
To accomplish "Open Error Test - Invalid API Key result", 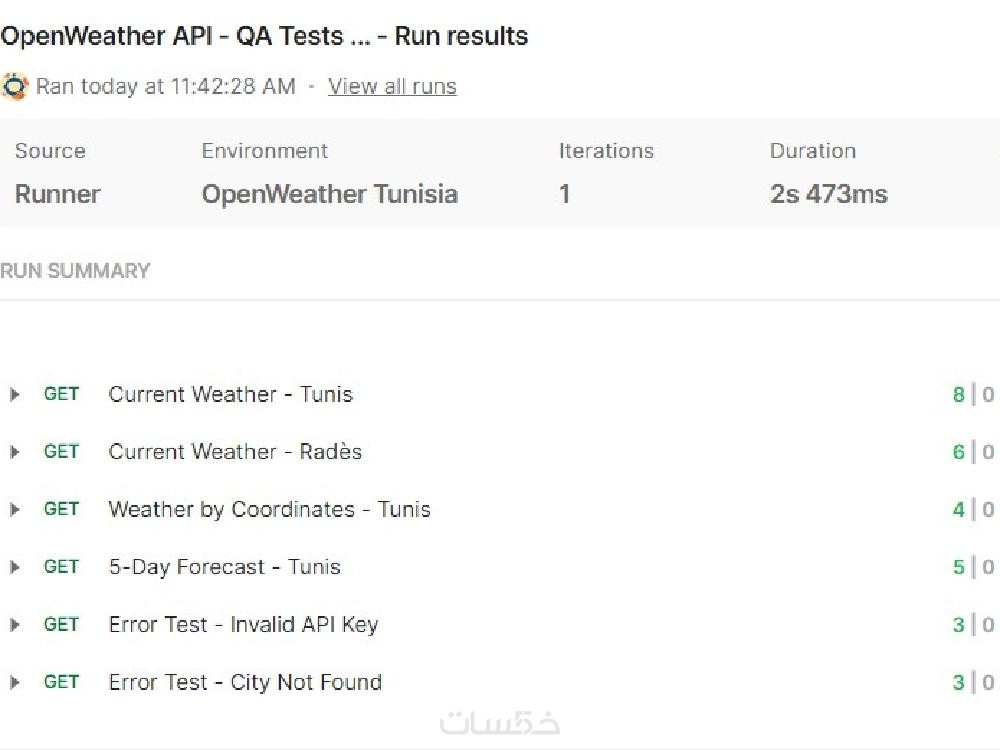I will point(243,625).
